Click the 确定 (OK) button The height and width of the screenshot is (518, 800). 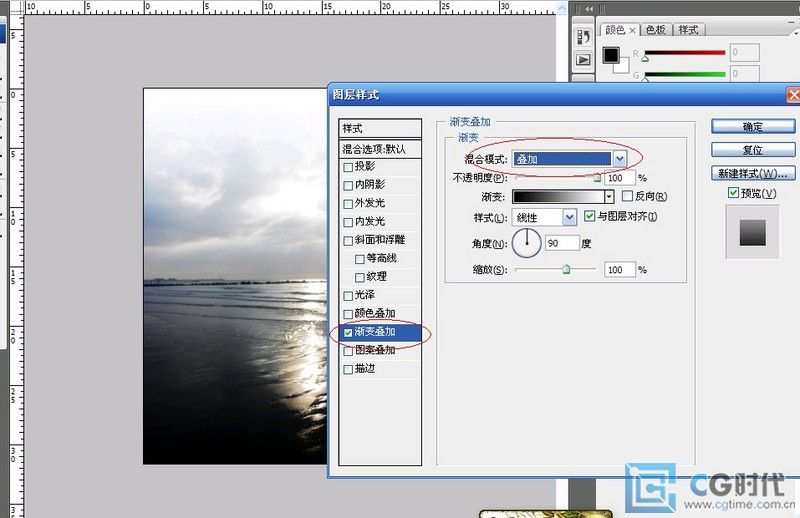tap(752, 127)
